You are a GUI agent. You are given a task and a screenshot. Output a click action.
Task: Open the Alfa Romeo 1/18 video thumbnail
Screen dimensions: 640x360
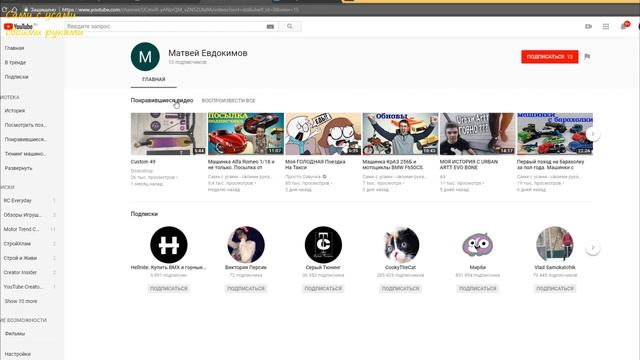(246, 134)
